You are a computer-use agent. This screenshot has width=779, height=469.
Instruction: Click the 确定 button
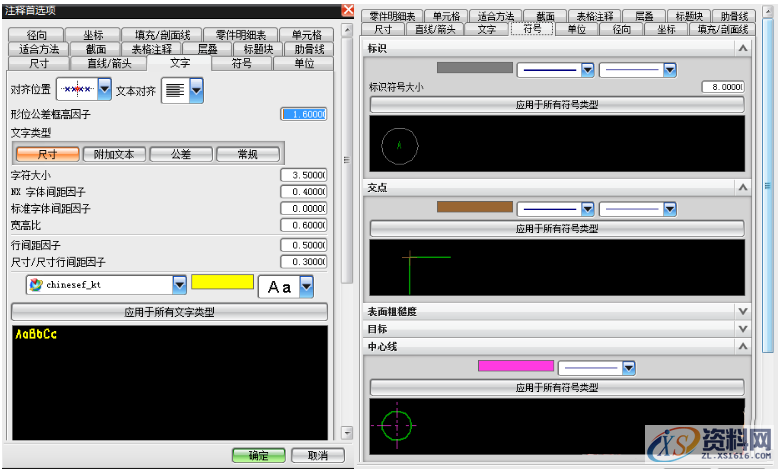tap(258, 455)
